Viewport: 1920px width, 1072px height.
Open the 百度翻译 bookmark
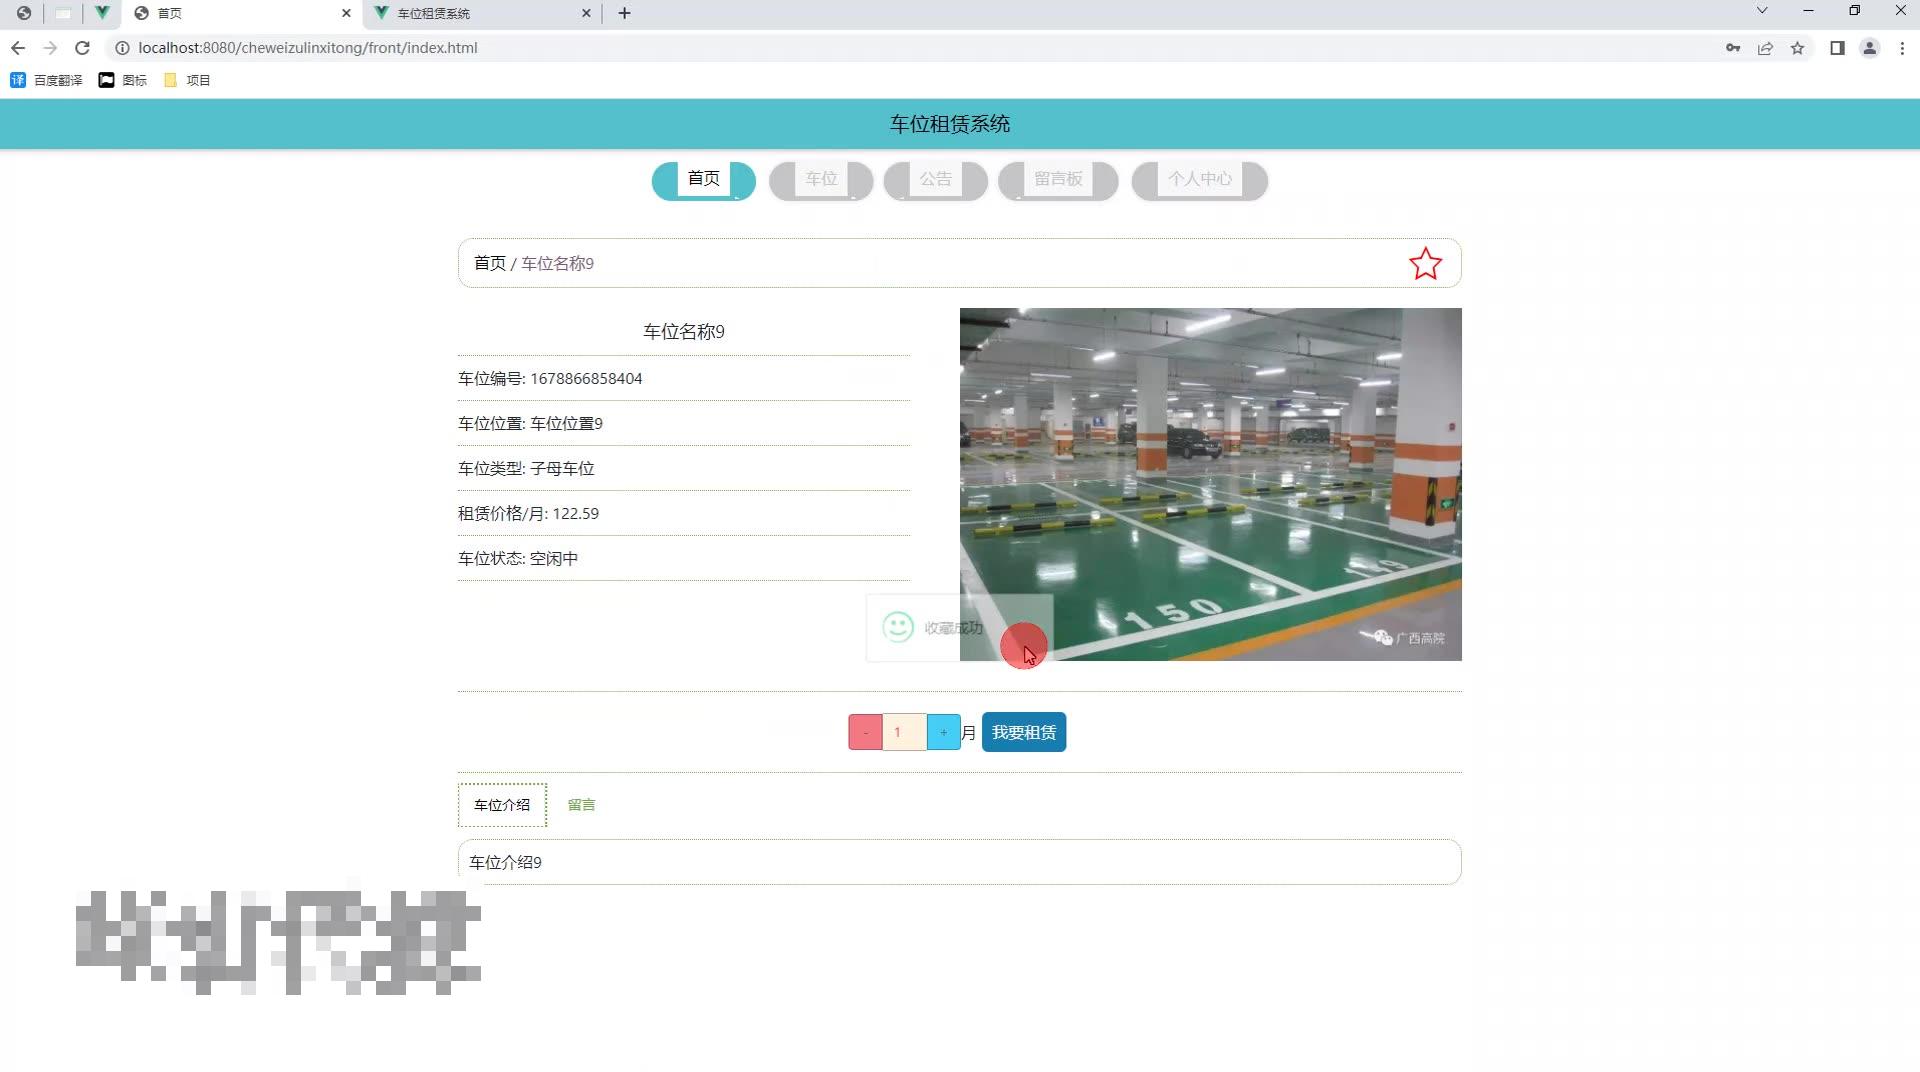47,80
